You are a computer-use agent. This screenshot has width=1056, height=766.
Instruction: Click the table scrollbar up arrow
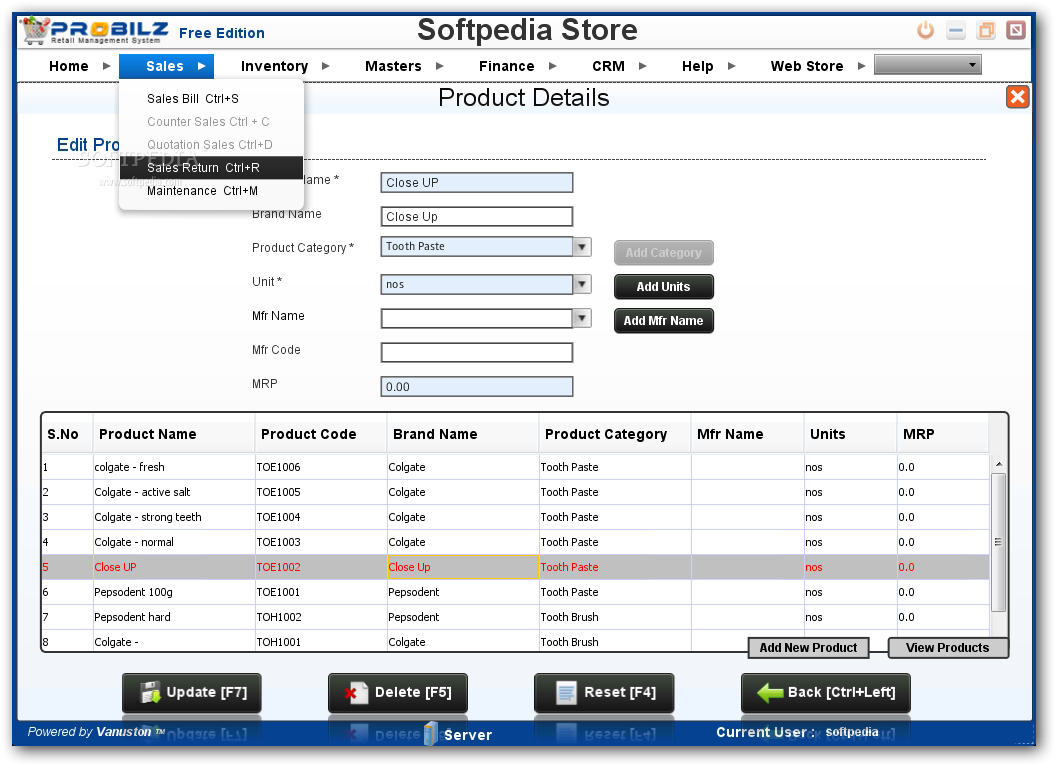tap(999, 464)
